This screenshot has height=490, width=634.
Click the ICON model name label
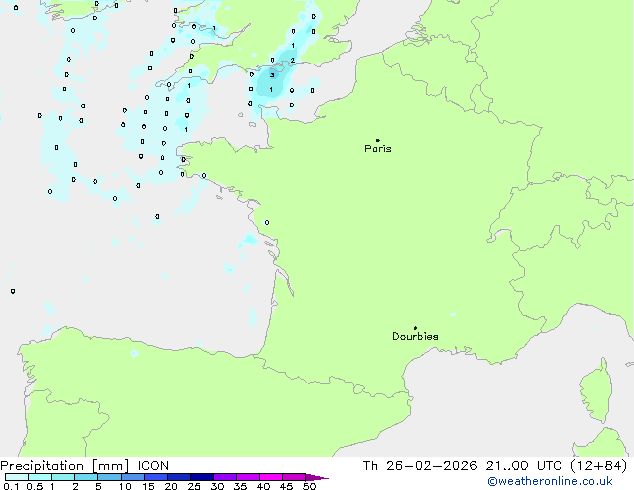(153, 466)
